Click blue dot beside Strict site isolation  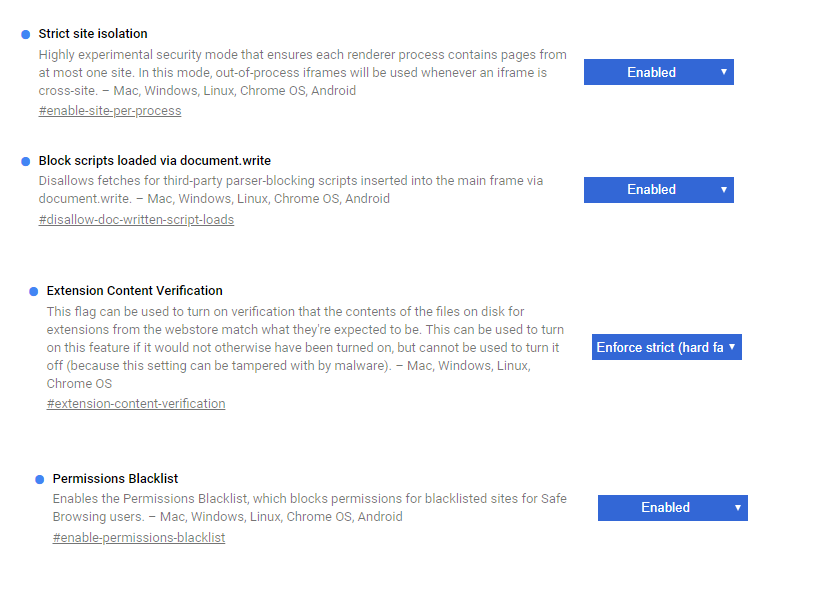[x=26, y=35]
